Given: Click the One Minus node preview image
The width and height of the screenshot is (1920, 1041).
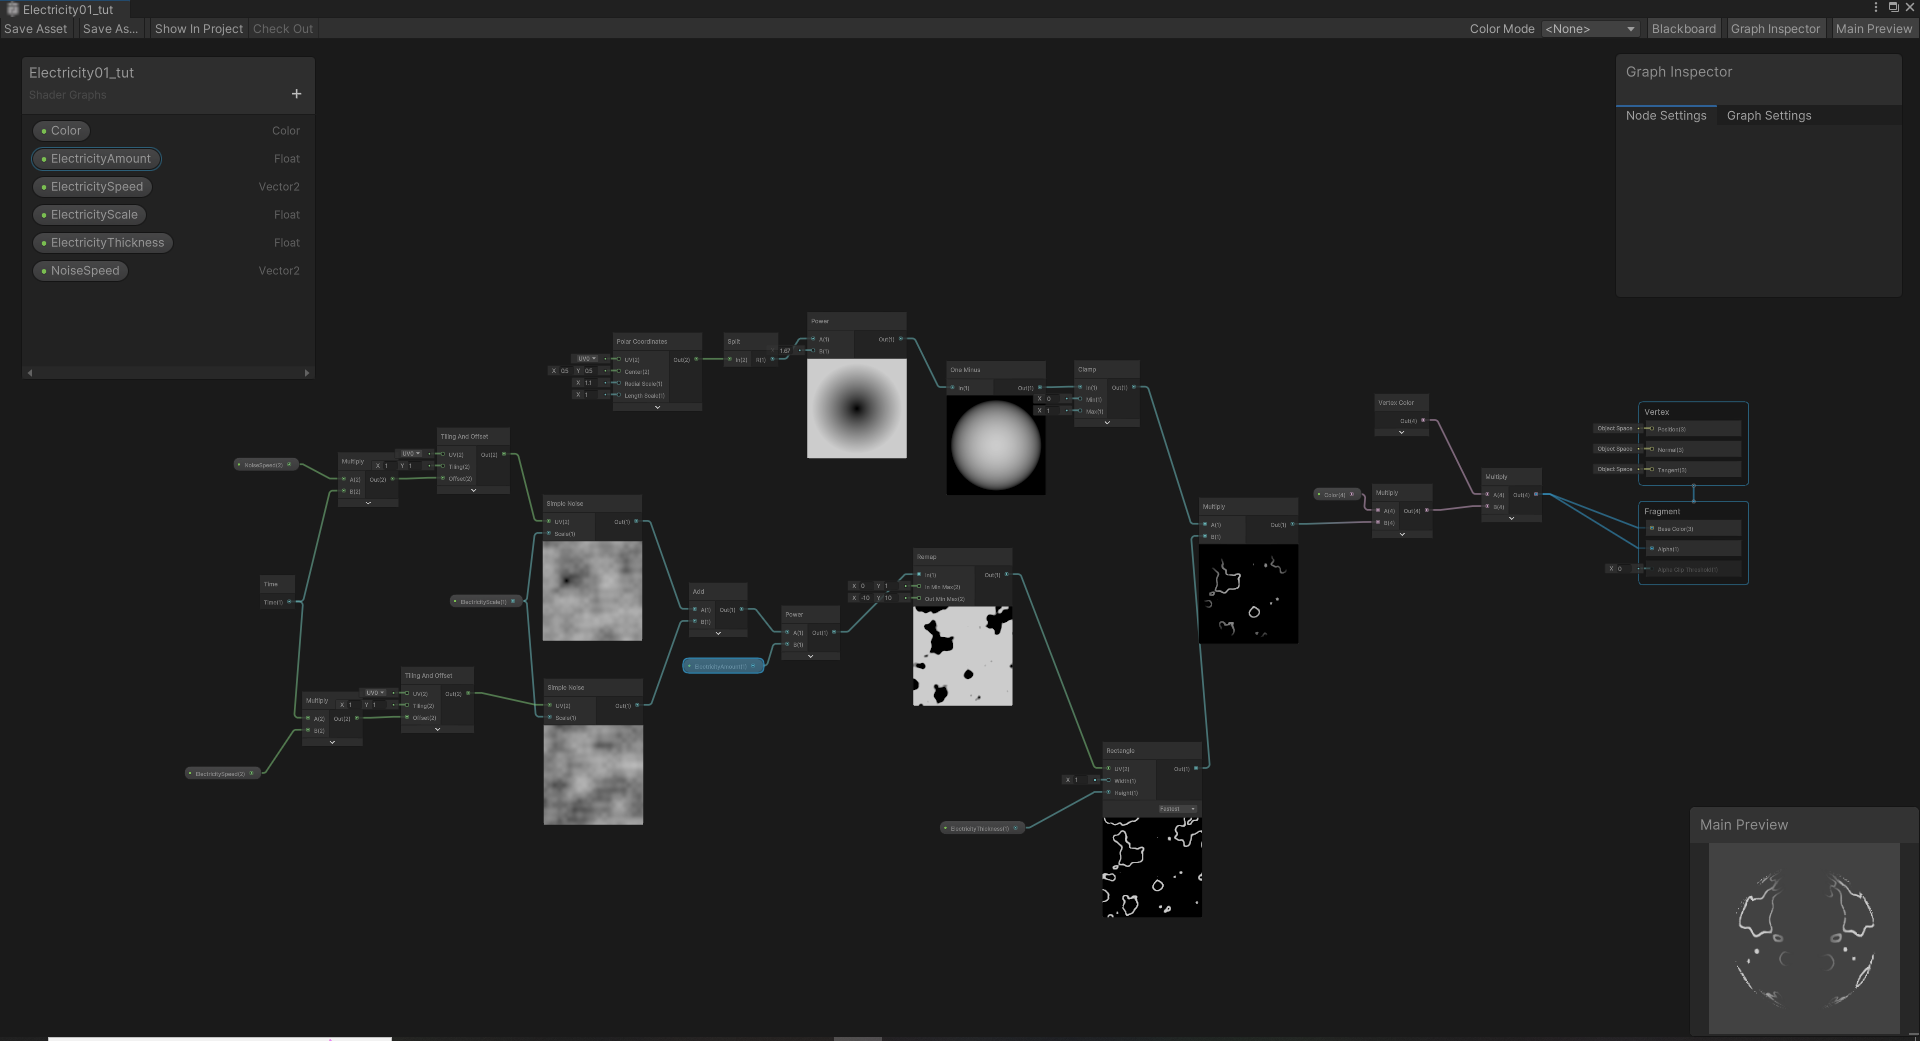Looking at the screenshot, I should point(996,445).
